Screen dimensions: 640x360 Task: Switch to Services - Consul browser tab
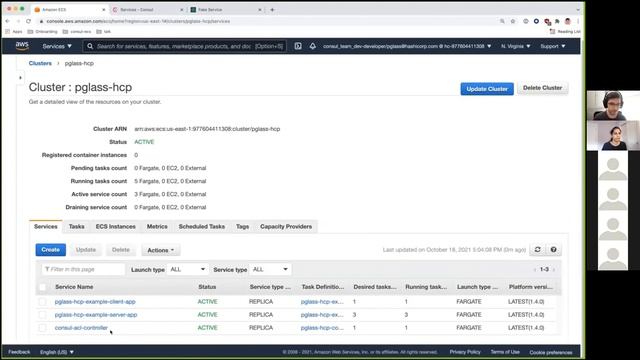(147, 9)
